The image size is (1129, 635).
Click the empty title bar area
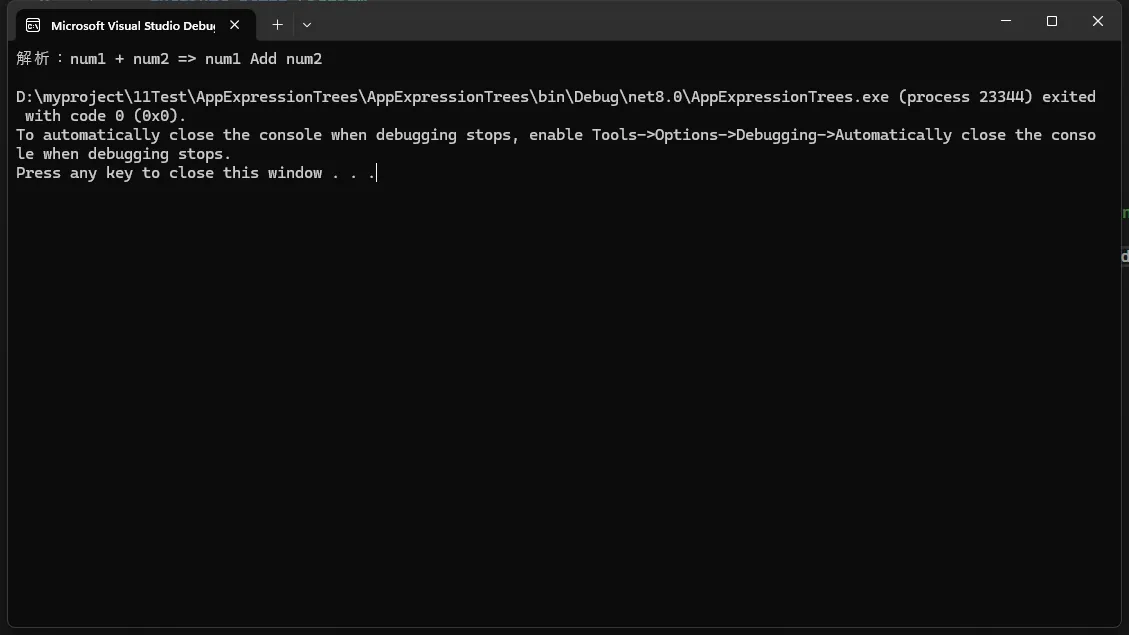[x=648, y=22]
